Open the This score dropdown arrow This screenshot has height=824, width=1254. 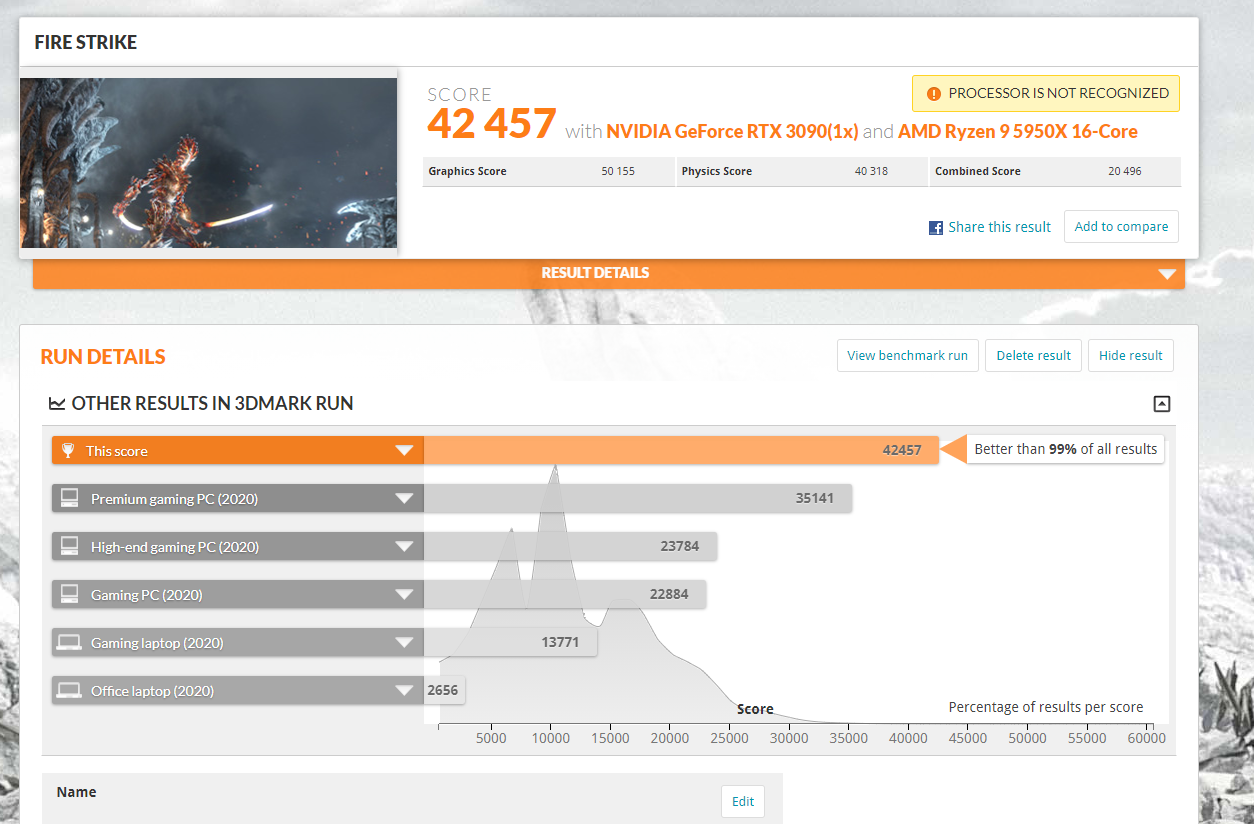[404, 451]
